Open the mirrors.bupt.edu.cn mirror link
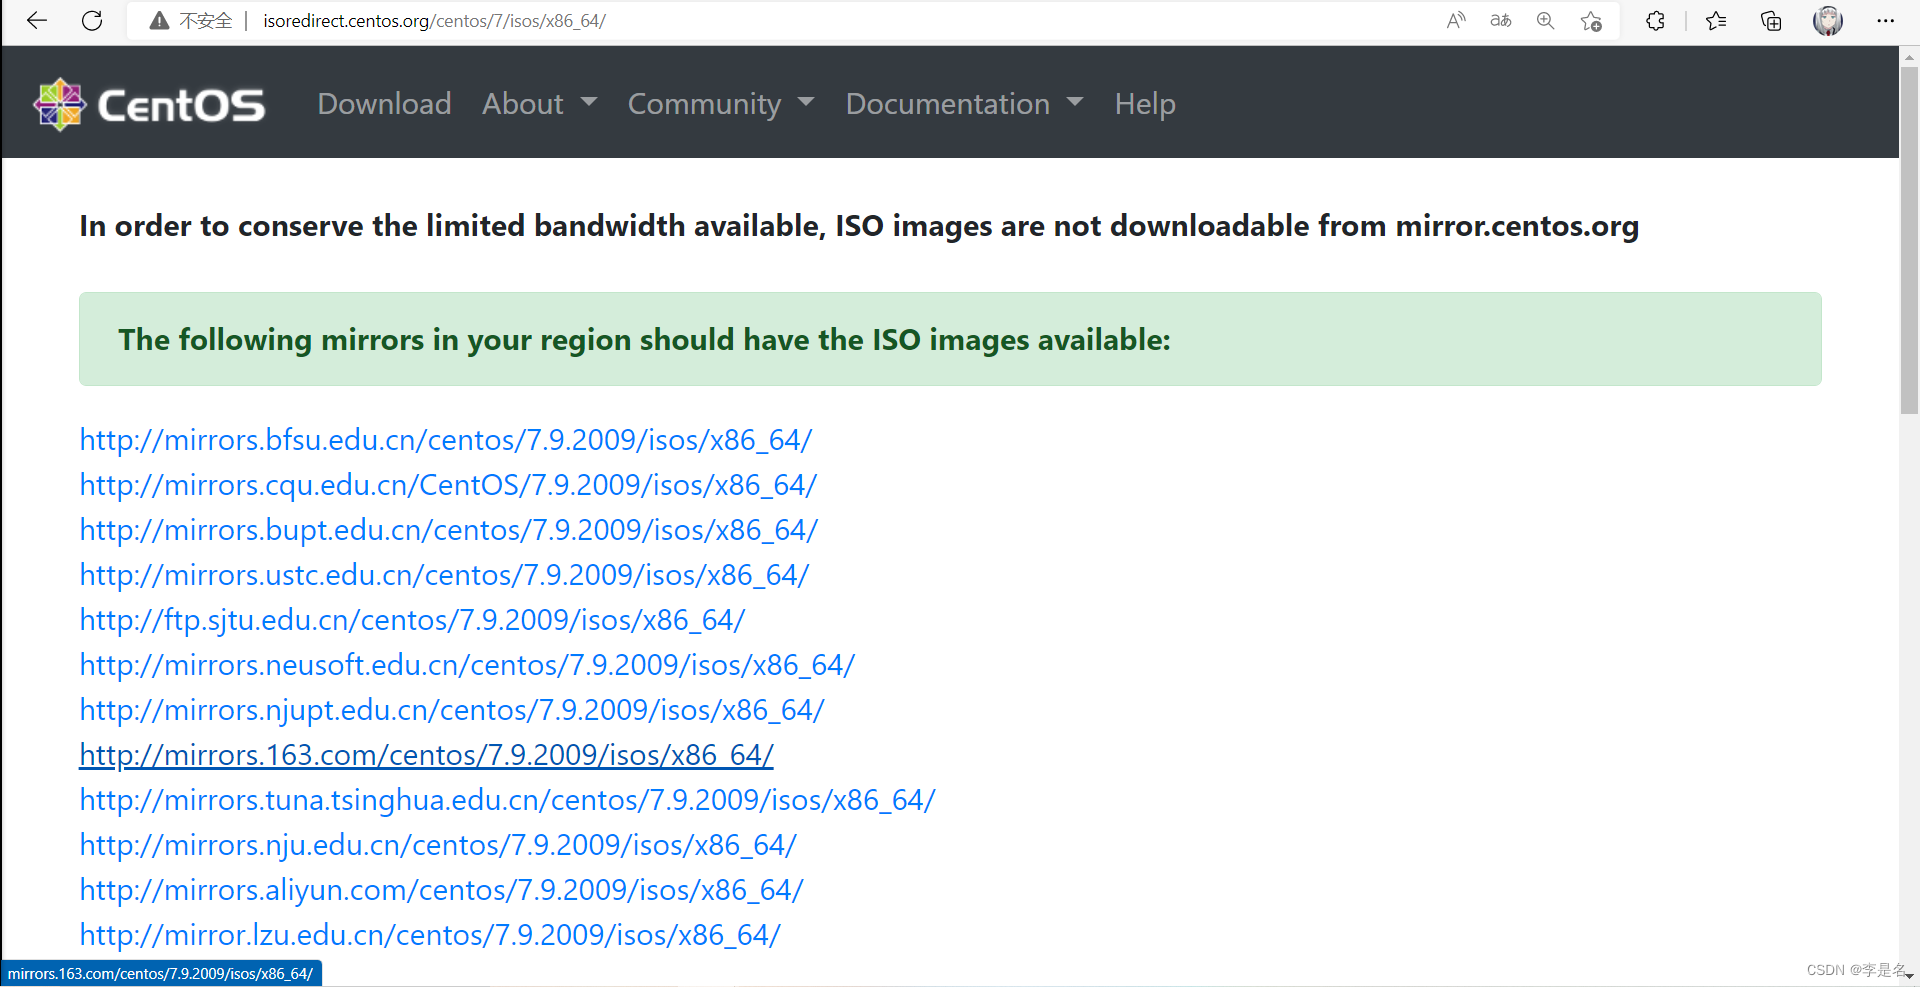 (x=449, y=530)
